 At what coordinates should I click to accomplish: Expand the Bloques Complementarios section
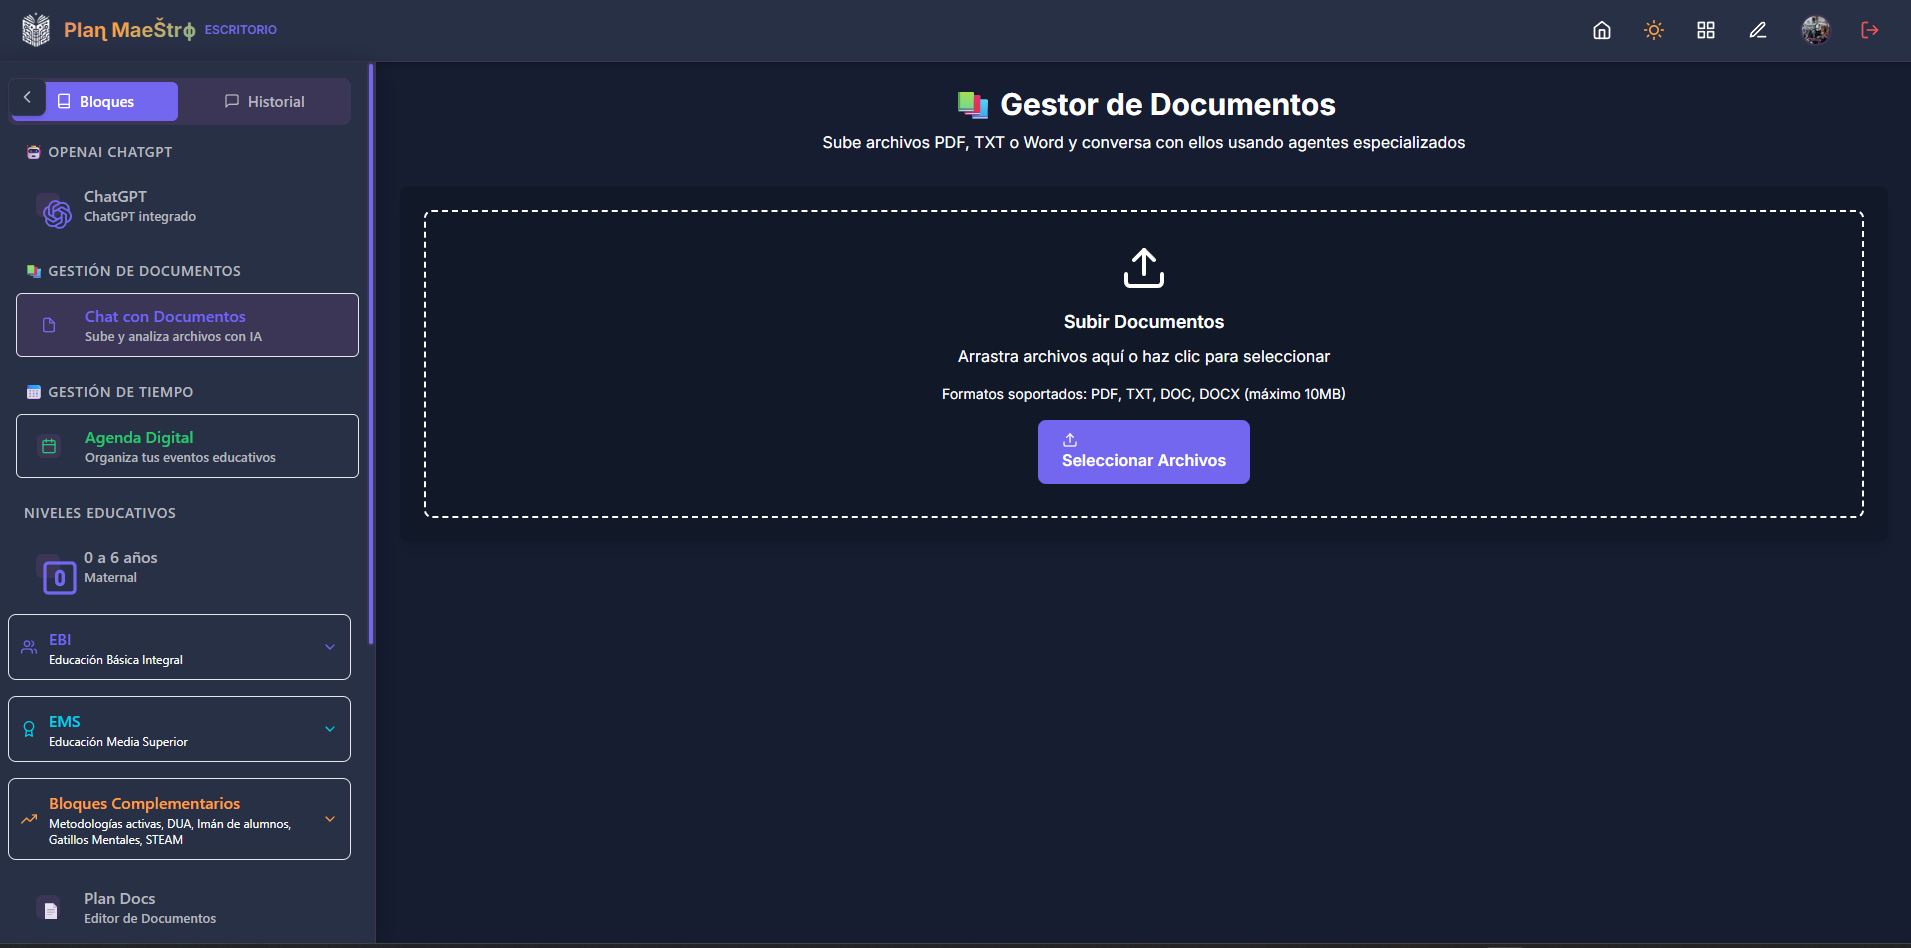click(x=179, y=819)
